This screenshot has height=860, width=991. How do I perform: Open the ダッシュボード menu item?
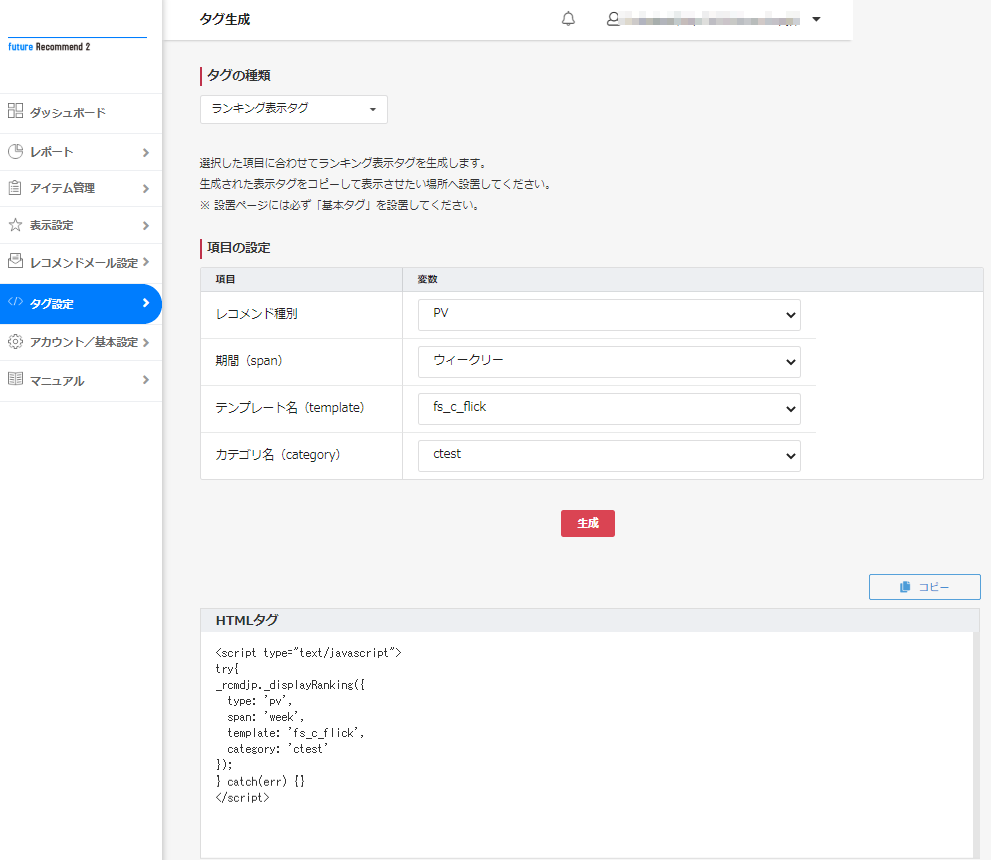tap(81, 112)
